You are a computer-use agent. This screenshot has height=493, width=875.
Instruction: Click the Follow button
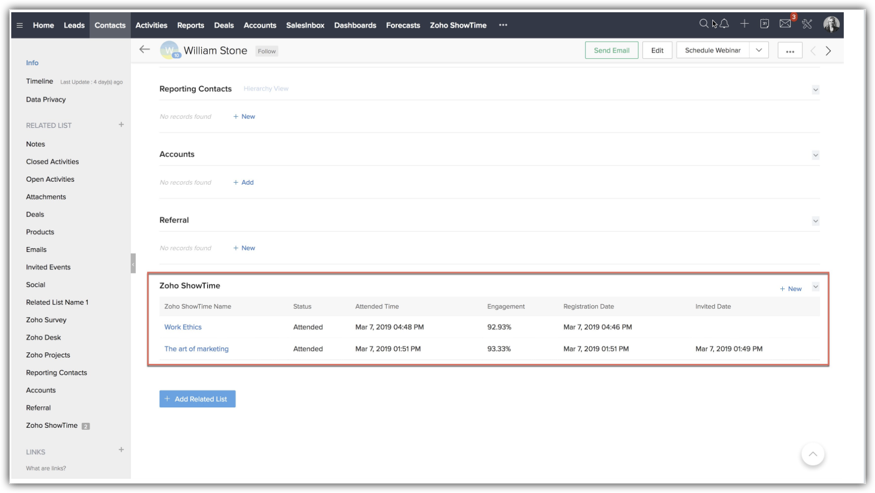coord(267,51)
